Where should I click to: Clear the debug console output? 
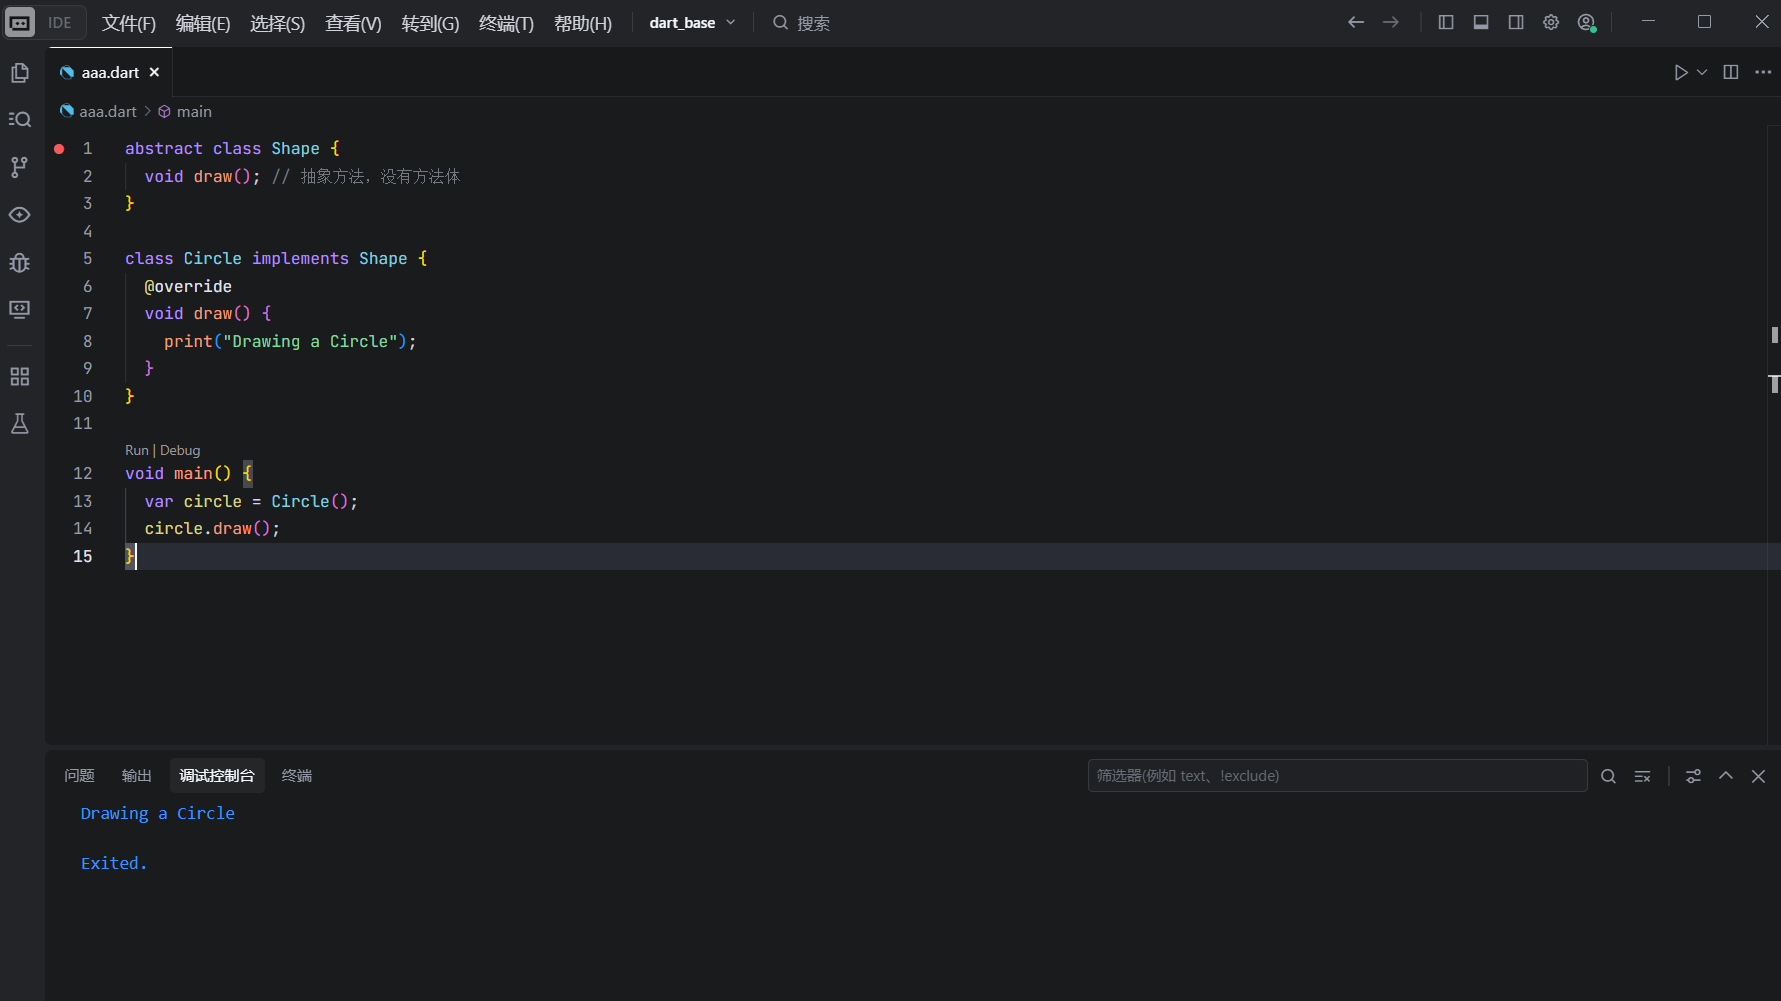[x=1642, y=776]
